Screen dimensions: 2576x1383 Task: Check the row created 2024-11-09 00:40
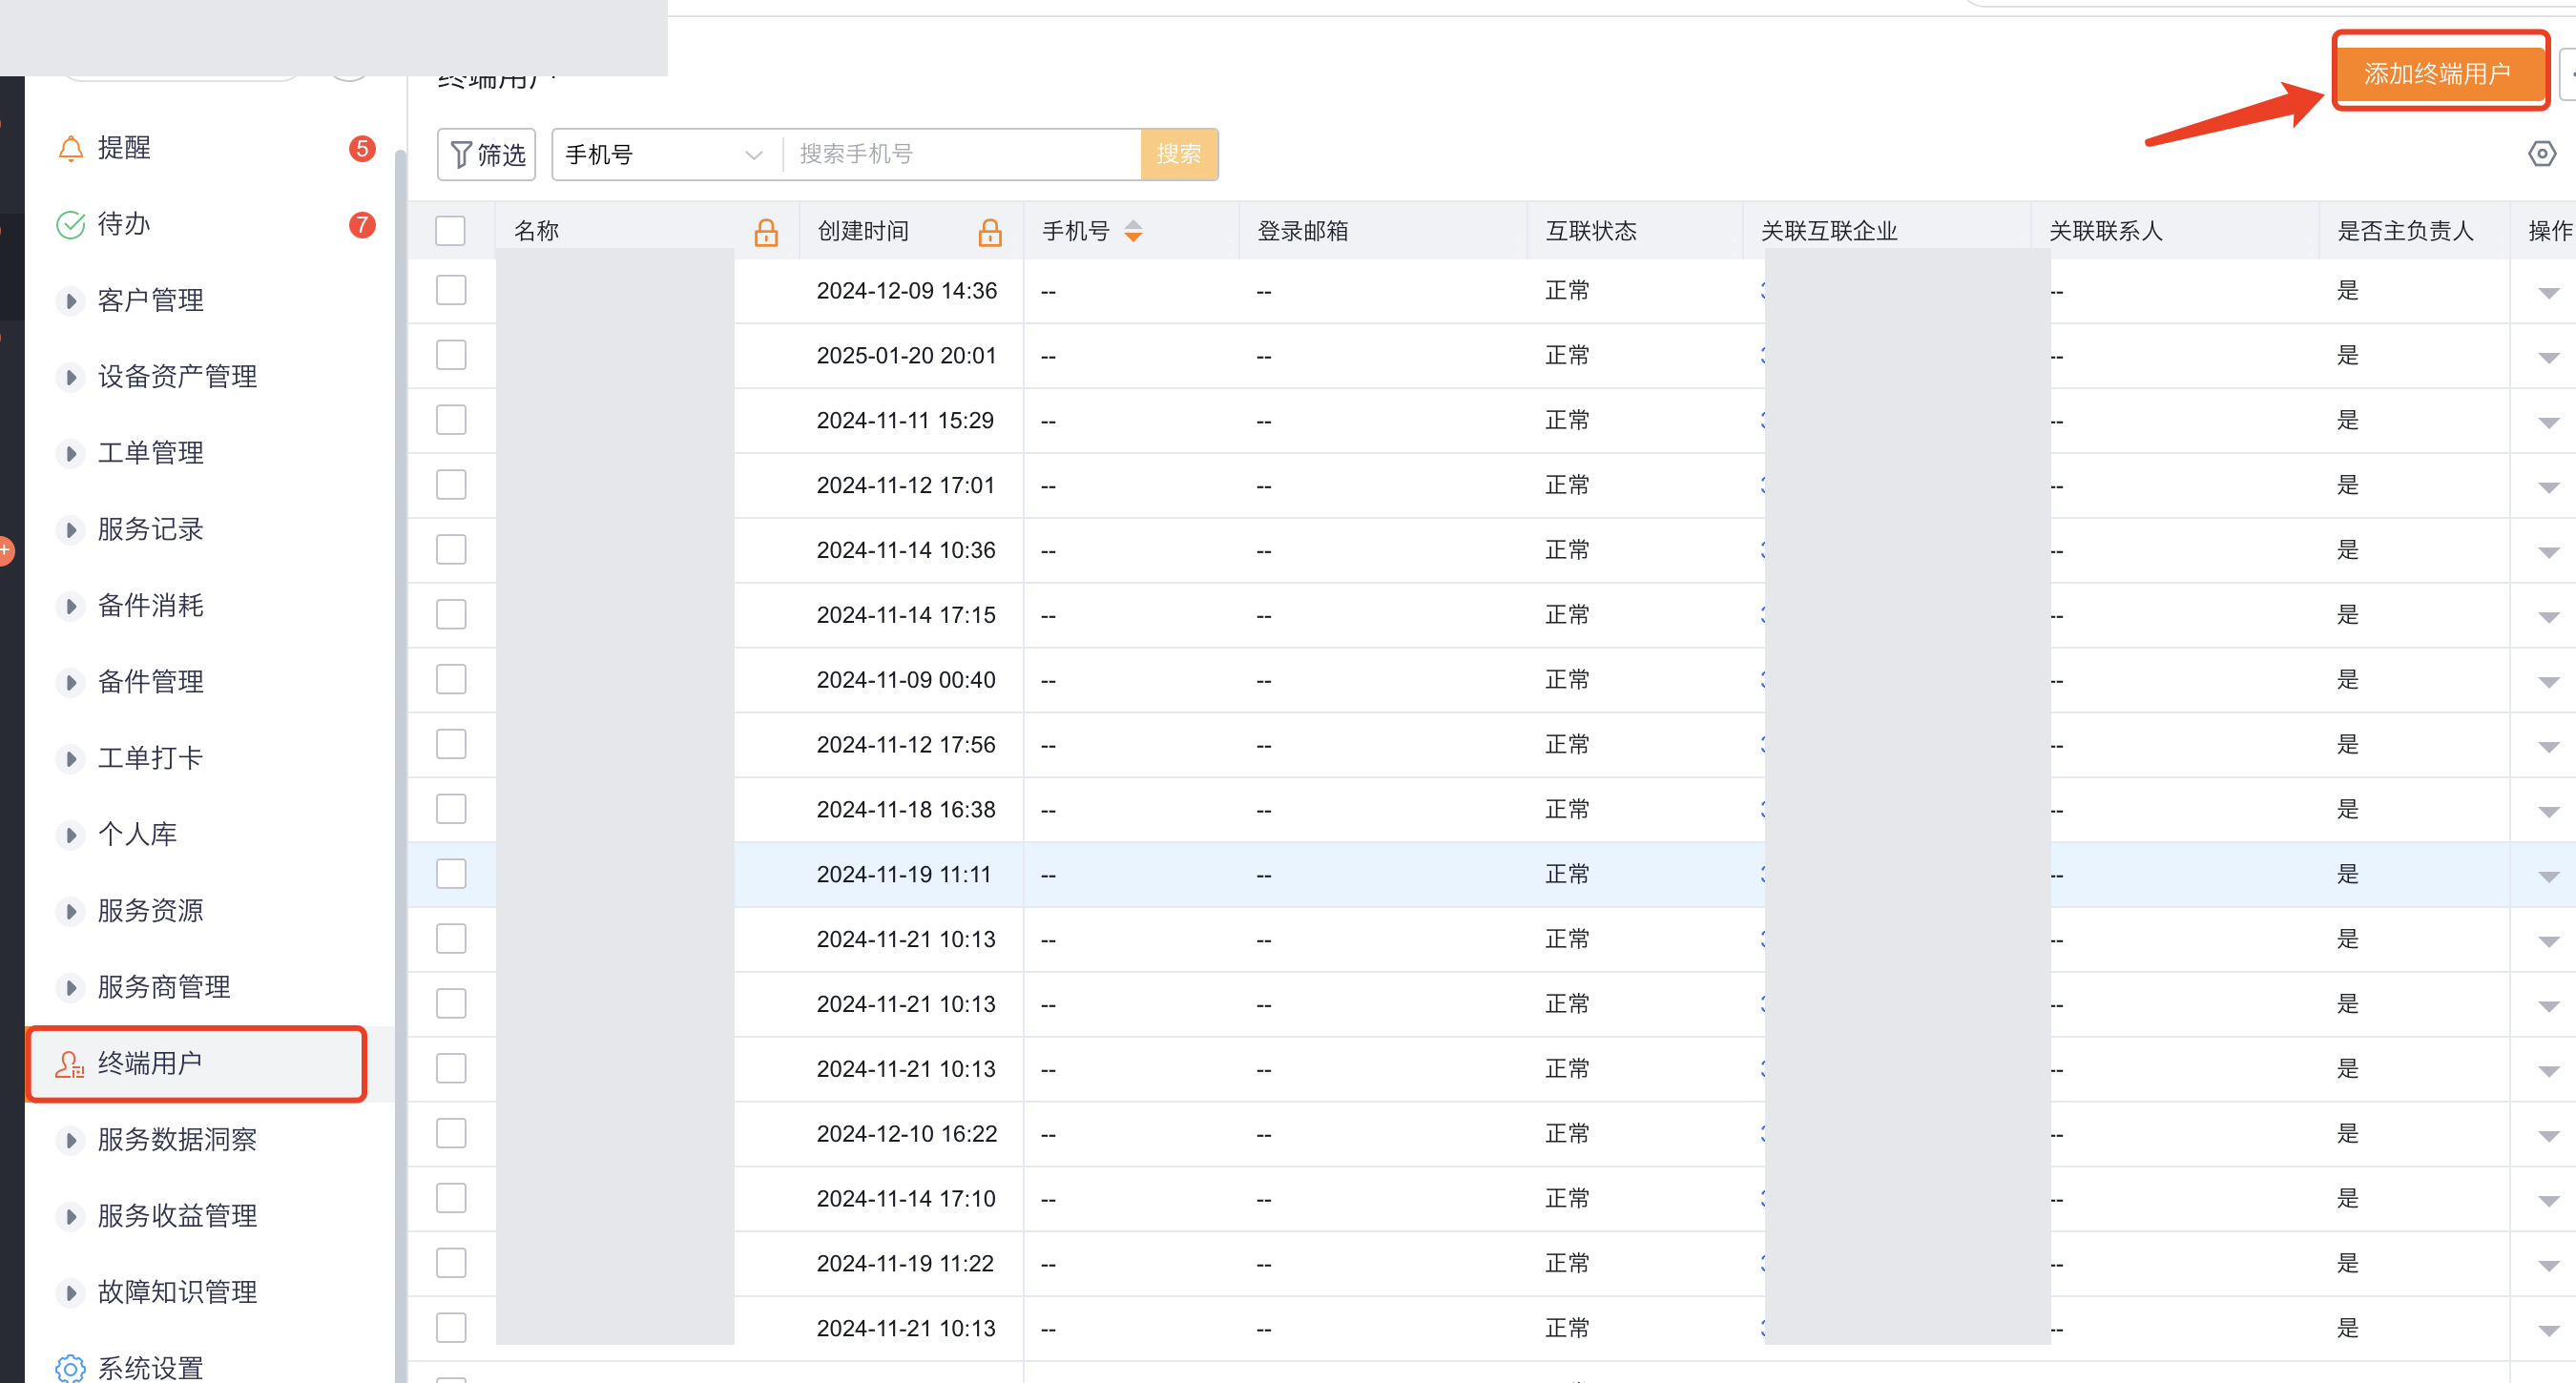tap(451, 679)
